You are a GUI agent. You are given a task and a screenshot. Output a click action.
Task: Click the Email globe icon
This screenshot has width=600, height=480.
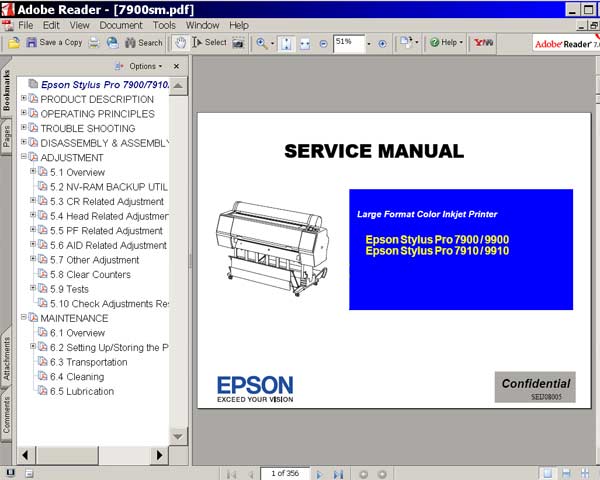[x=112, y=42]
